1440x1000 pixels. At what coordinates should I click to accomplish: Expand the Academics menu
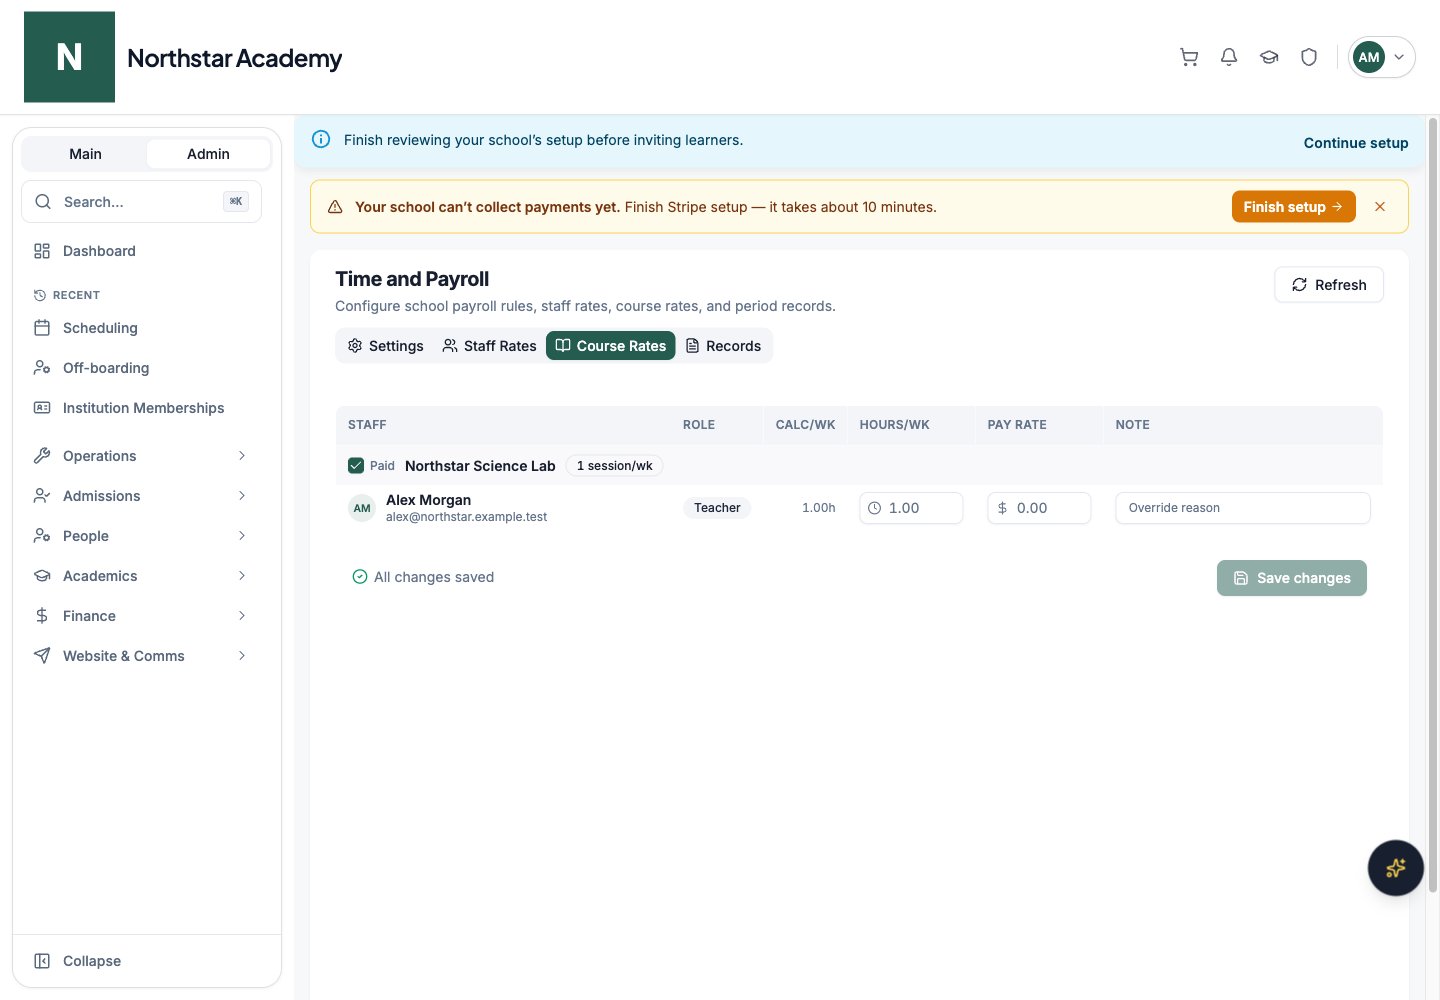pyautogui.click(x=141, y=576)
